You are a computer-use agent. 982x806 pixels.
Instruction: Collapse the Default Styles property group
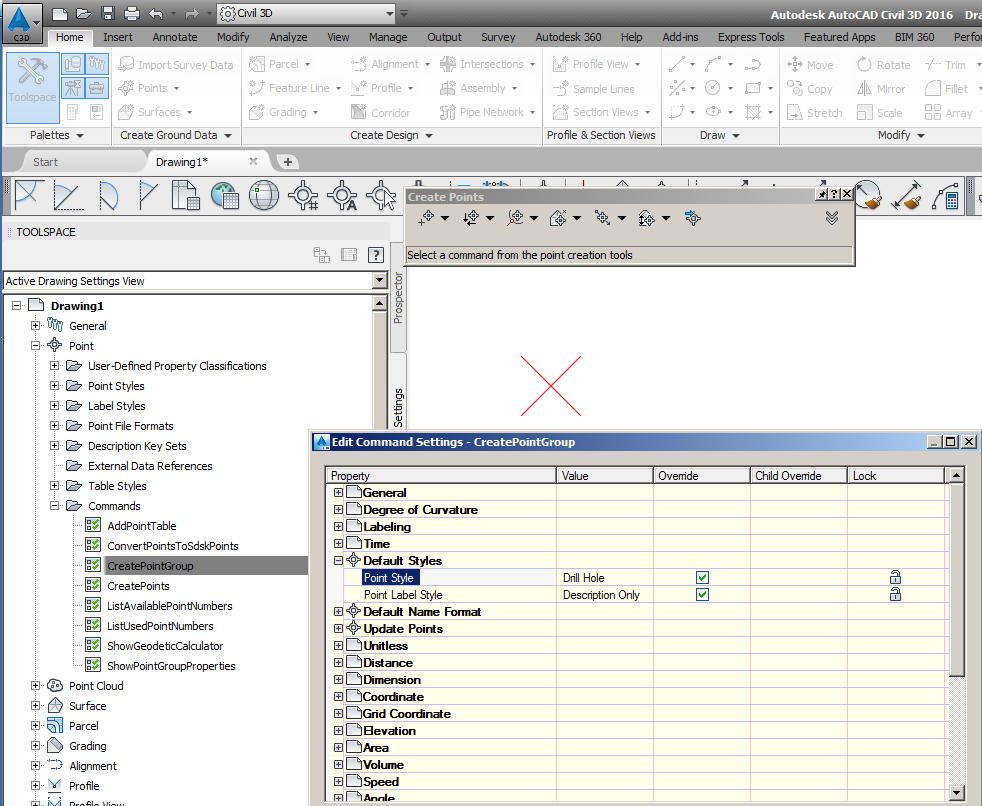pos(338,561)
